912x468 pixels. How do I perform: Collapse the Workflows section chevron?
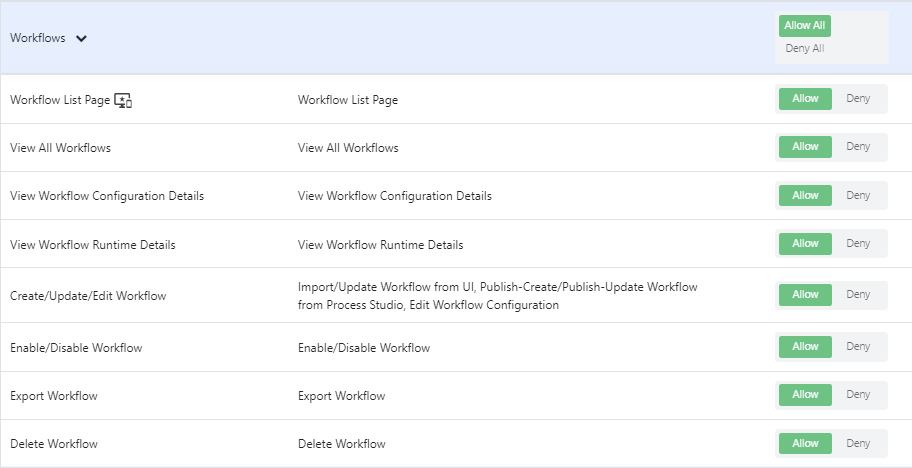[81, 39]
